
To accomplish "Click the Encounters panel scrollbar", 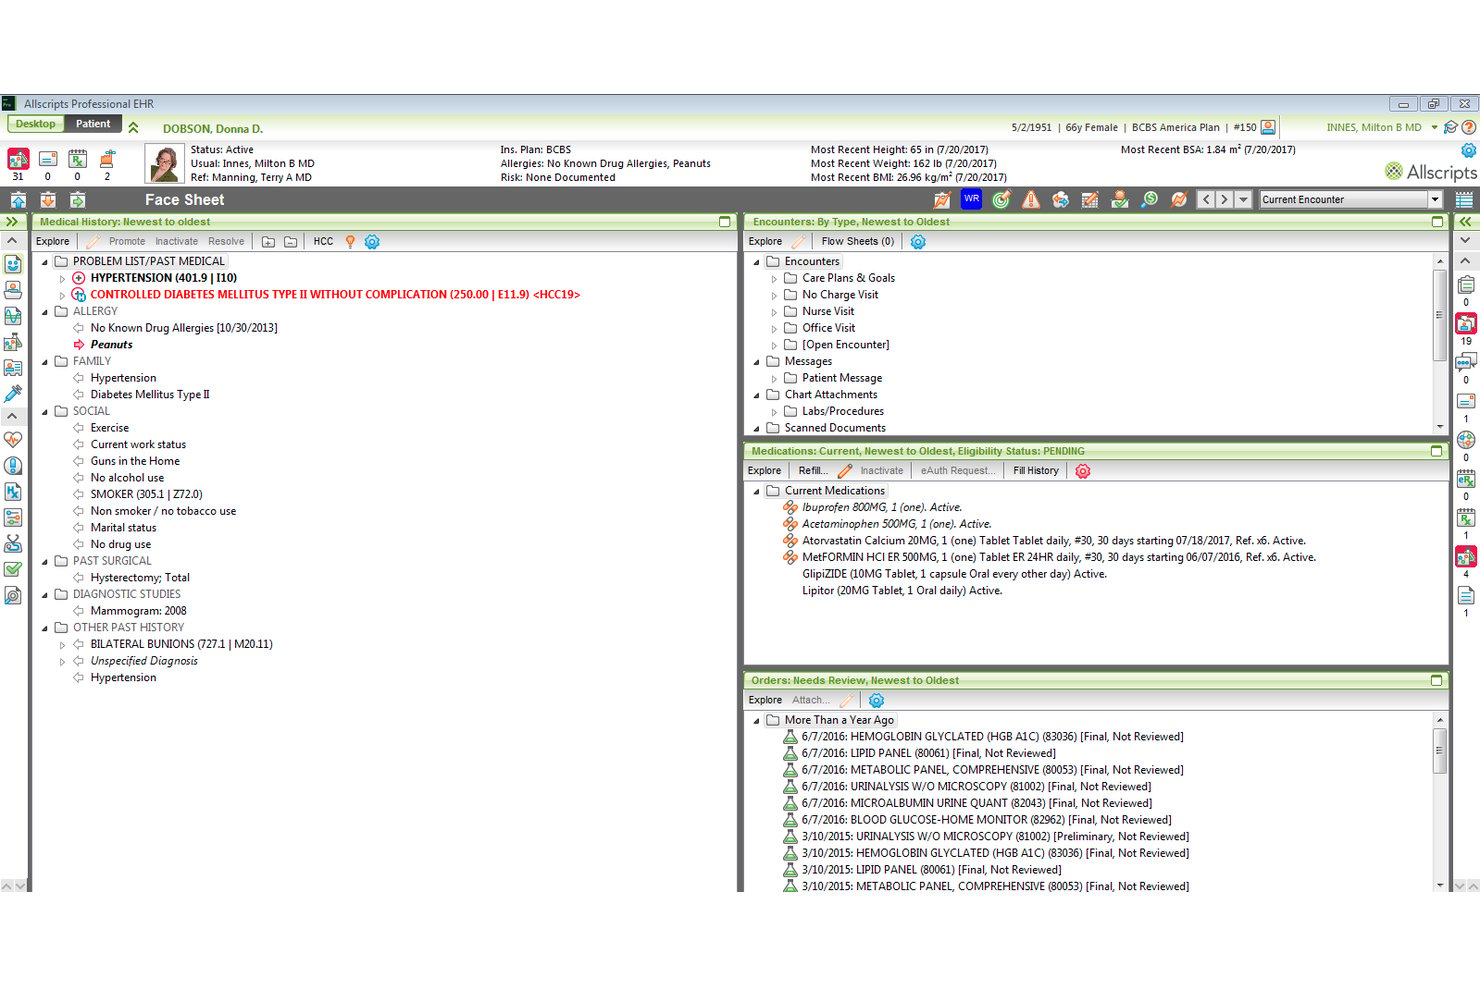I will coord(1440,344).
